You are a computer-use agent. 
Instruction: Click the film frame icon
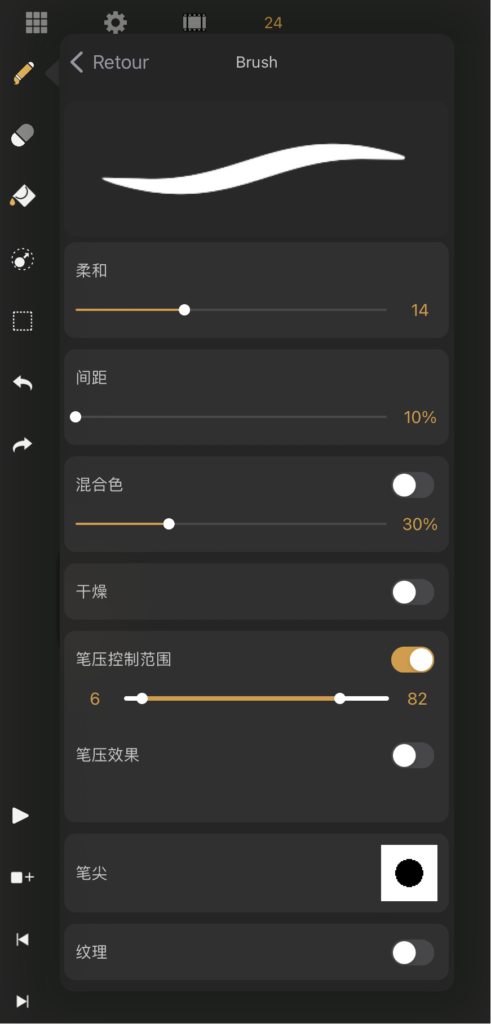pyautogui.click(x=195, y=22)
